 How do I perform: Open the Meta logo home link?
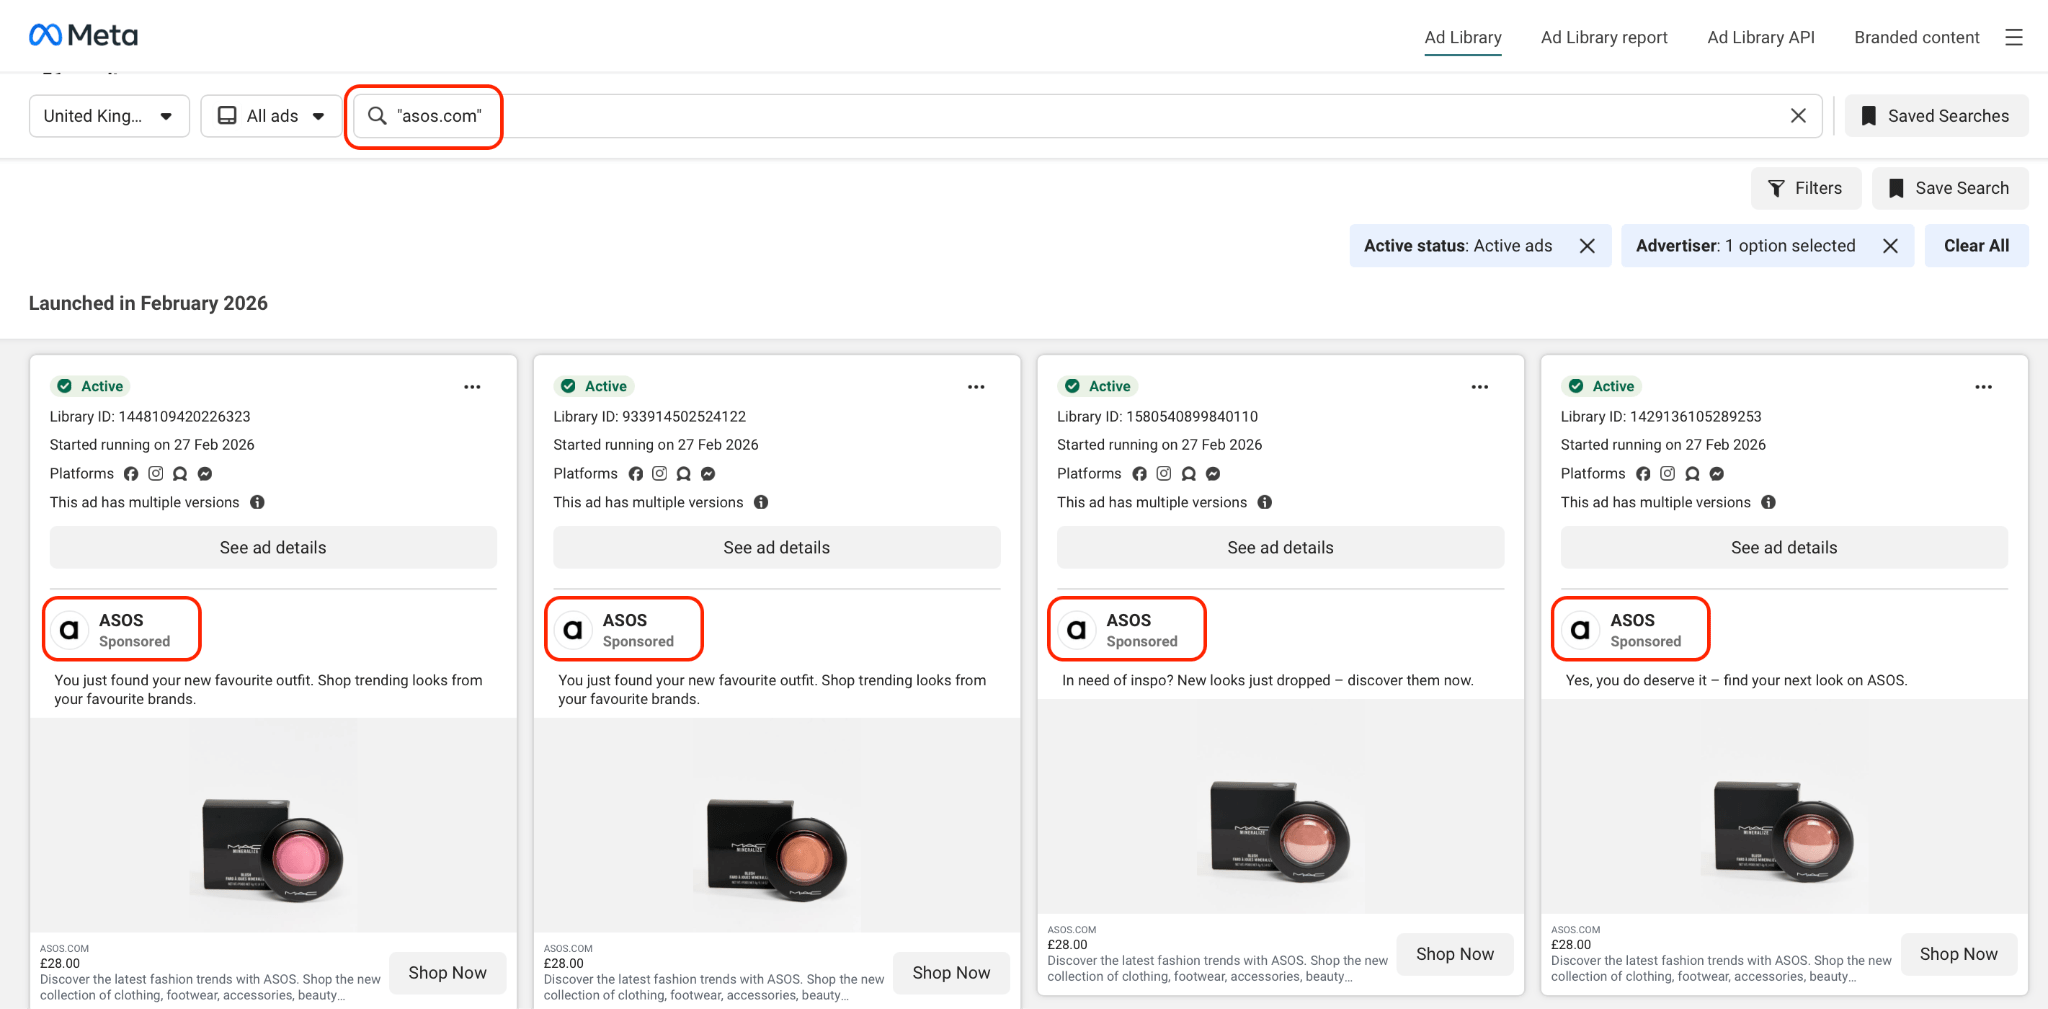[x=84, y=36]
